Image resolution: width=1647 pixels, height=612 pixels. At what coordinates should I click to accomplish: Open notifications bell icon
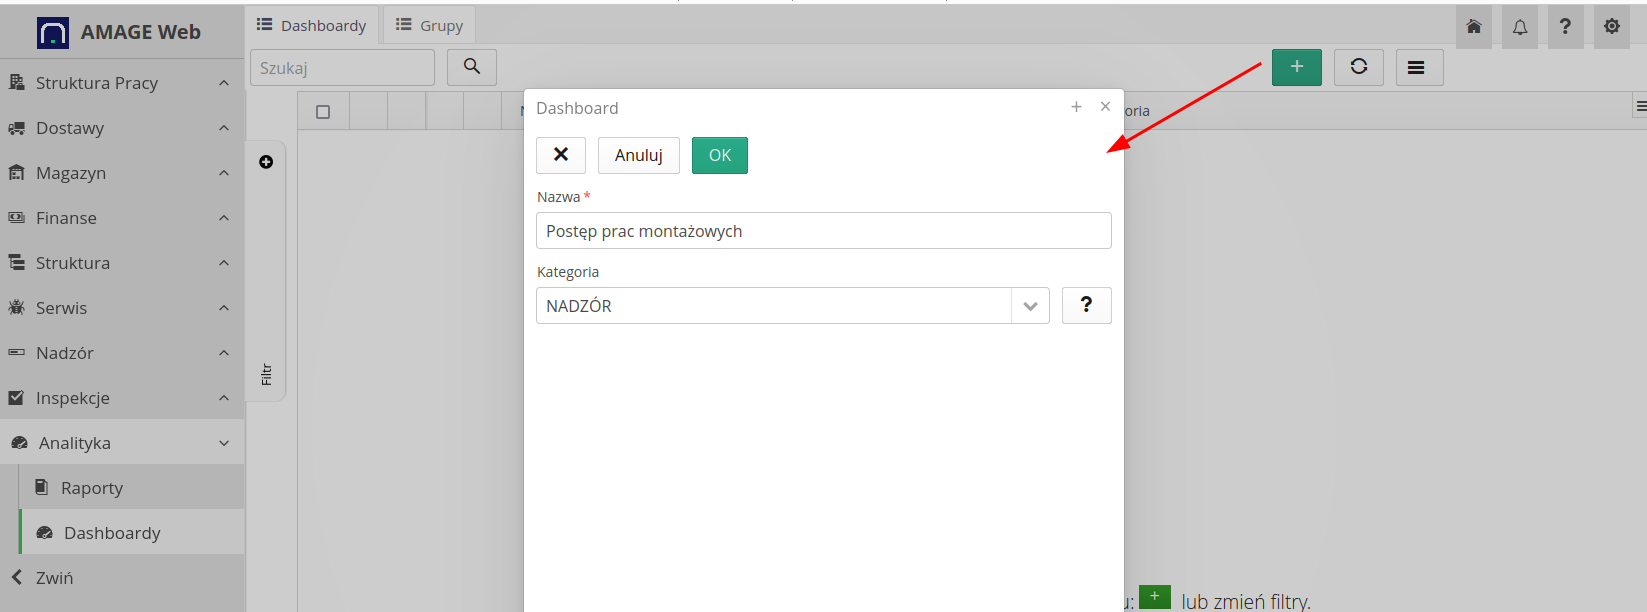point(1519,27)
